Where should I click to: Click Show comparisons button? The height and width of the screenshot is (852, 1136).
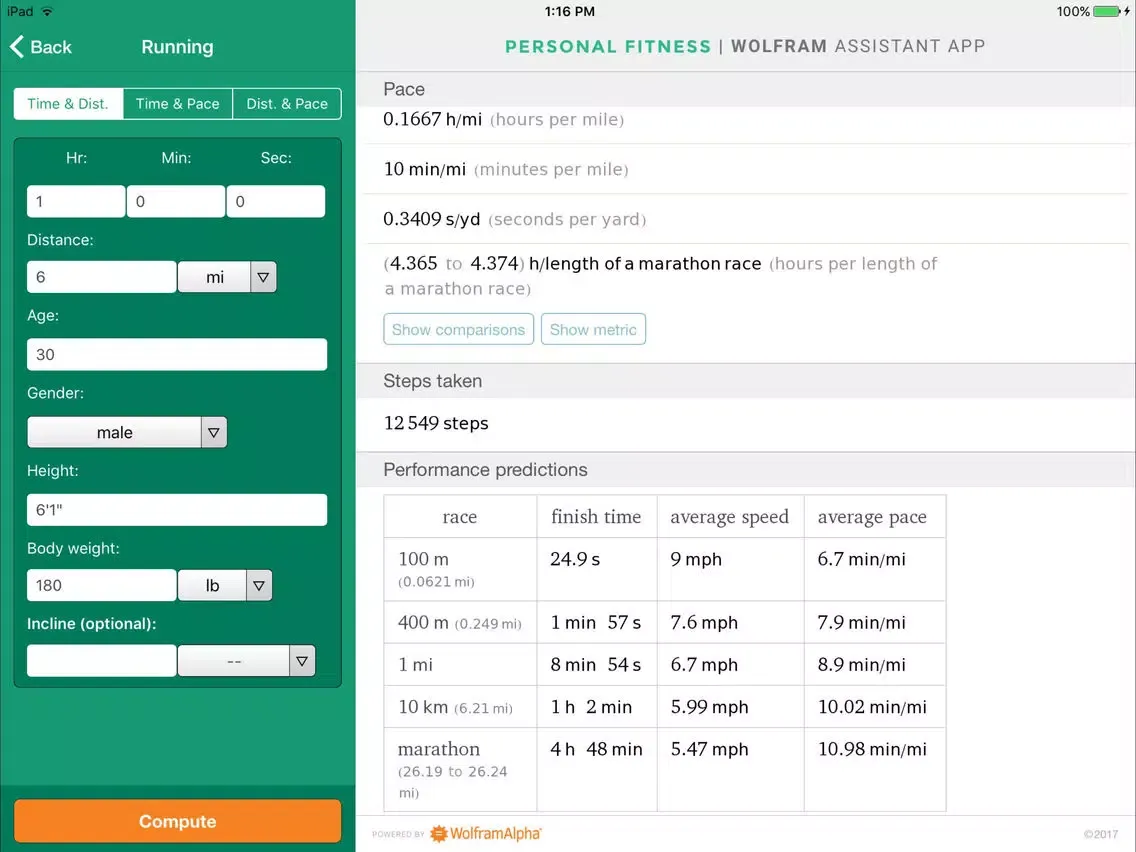click(x=459, y=330)
